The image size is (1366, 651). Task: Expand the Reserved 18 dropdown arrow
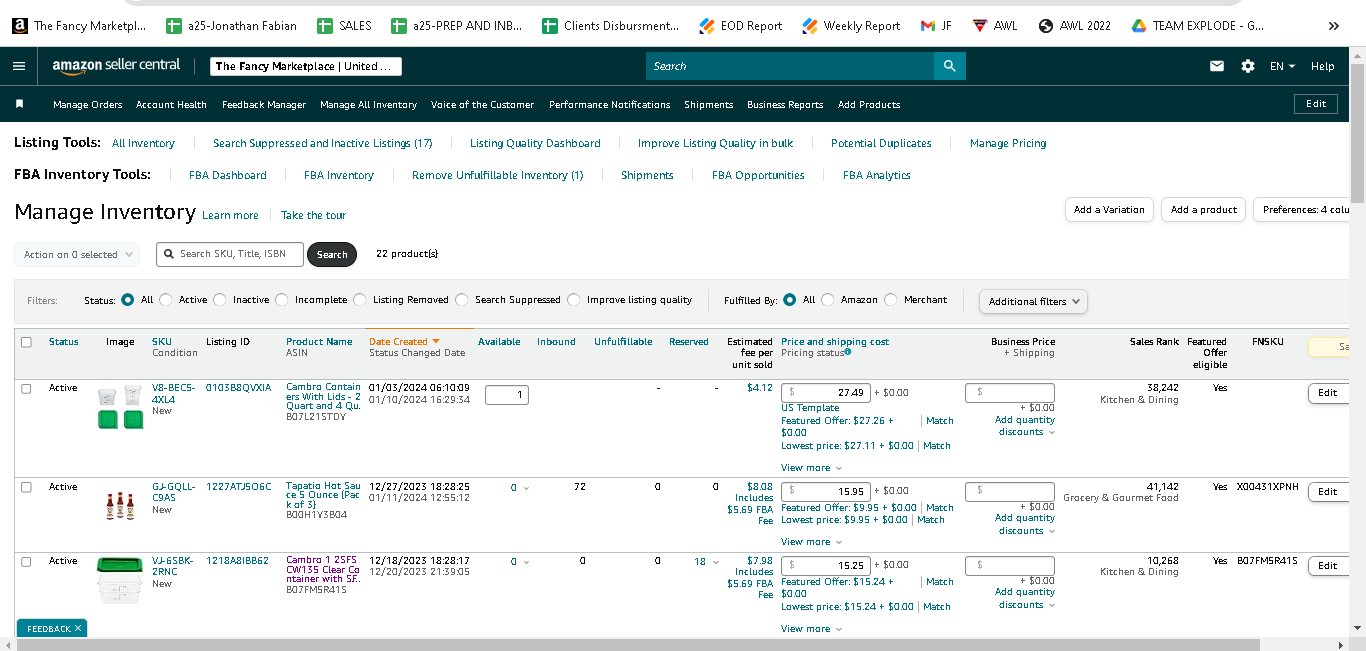[x=715, y=562]
